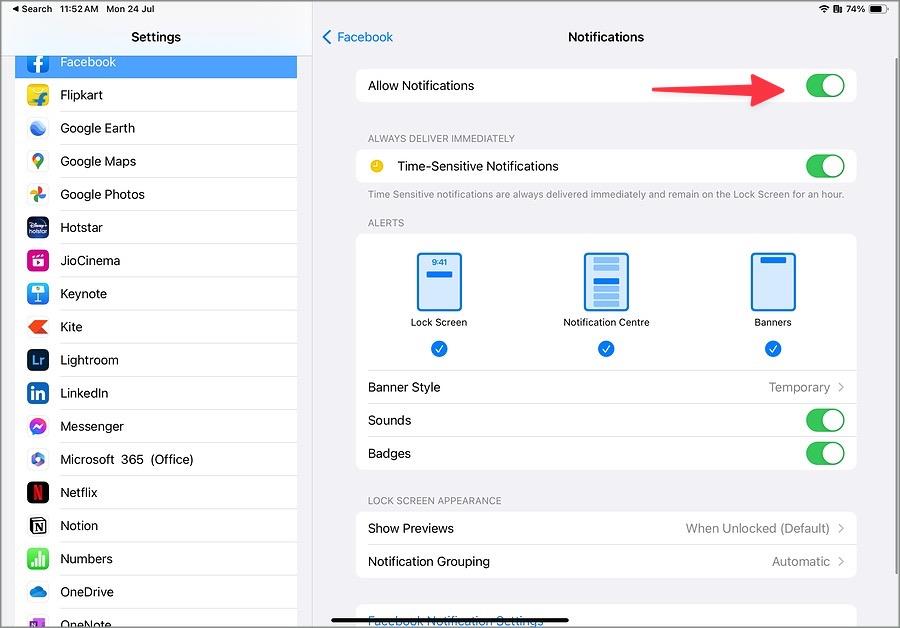Tap the yellow Time-Sensitive clock icon

point(377,166)
